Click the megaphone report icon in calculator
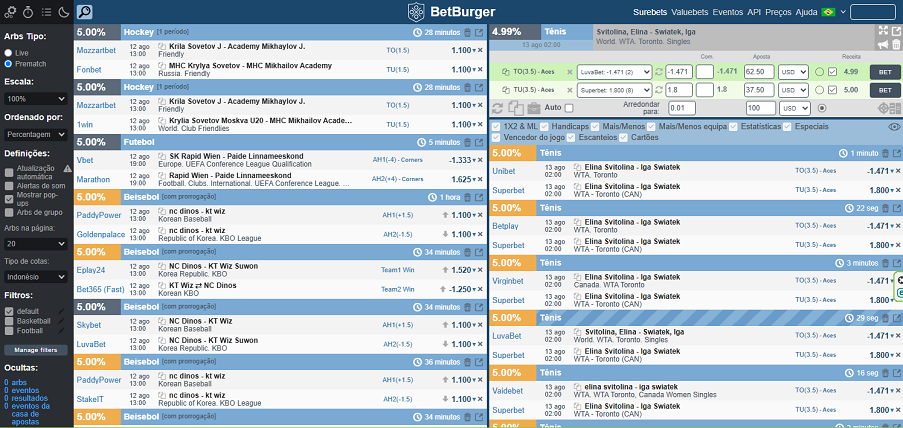The height and width of the screenshot is (428, 903). click(883, 44)
